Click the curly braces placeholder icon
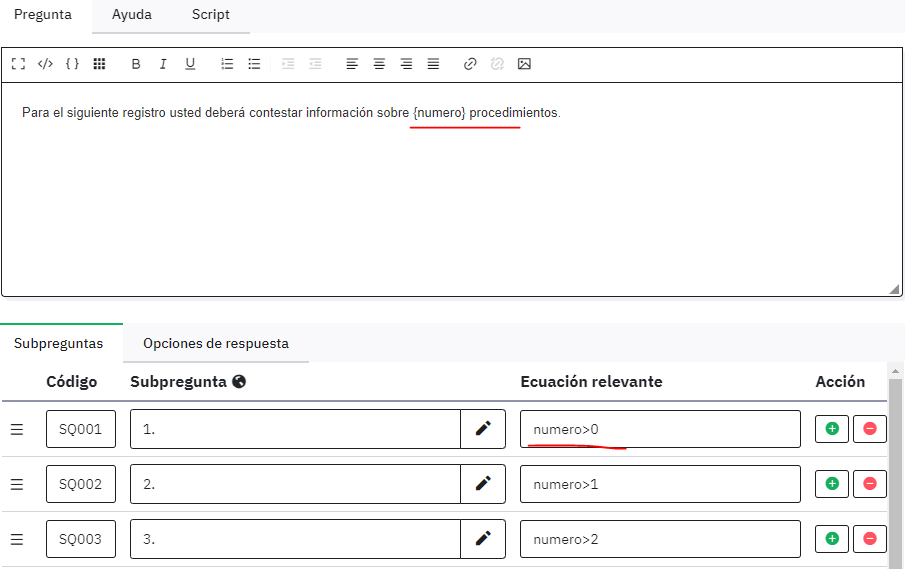The height and width of the screenshot is (569, 905). [x=72, y=64]
